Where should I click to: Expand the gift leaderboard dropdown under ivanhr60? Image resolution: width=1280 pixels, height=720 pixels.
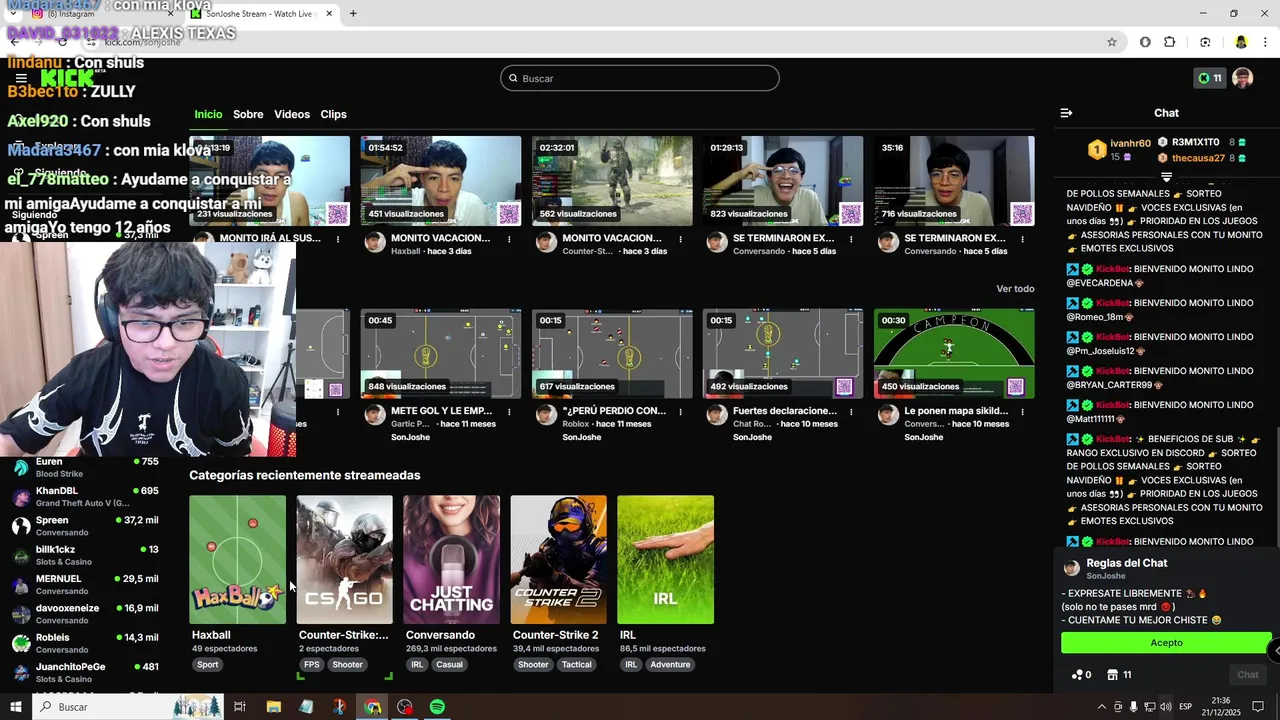pos(1166,177)
